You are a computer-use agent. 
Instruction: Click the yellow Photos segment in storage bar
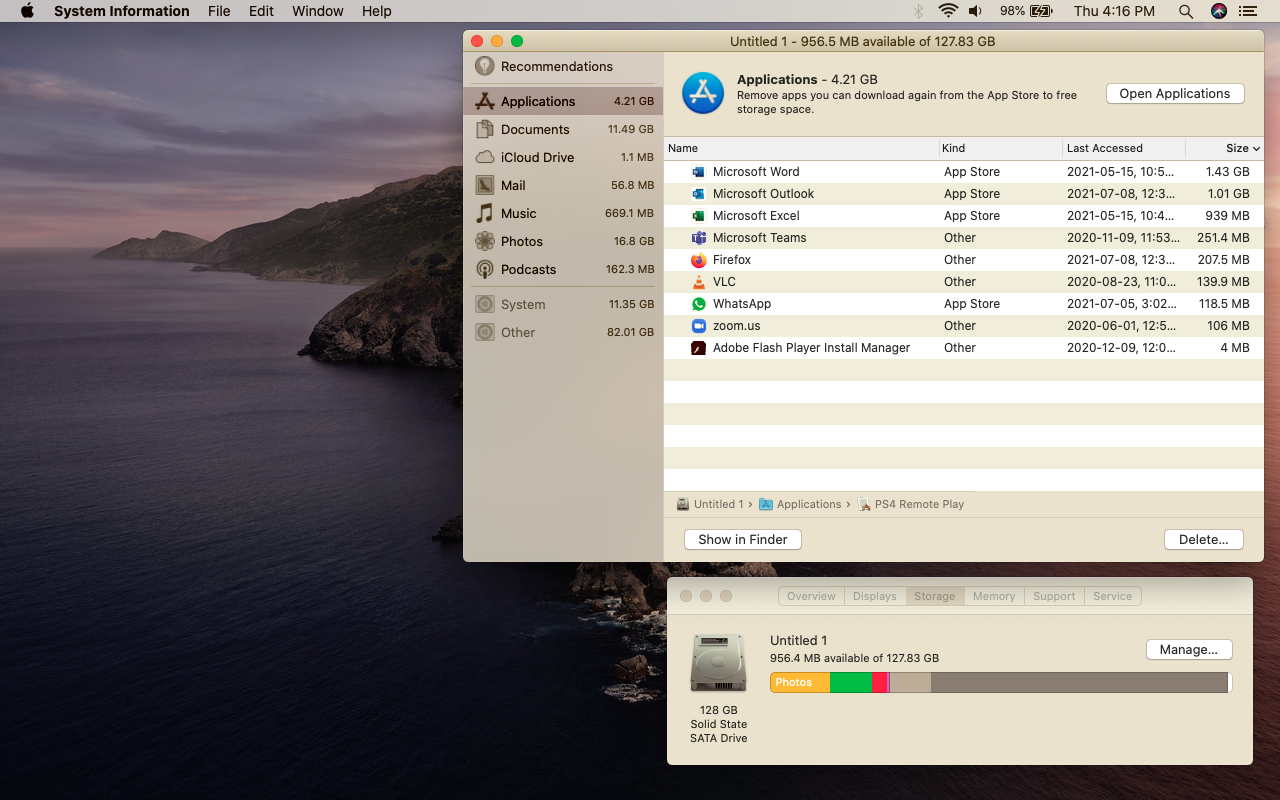pyautogui.click(x=799, y=682)
